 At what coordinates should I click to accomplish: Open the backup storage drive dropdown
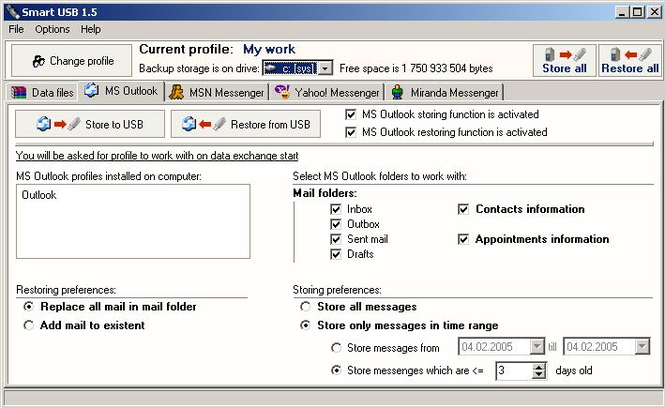325,68
